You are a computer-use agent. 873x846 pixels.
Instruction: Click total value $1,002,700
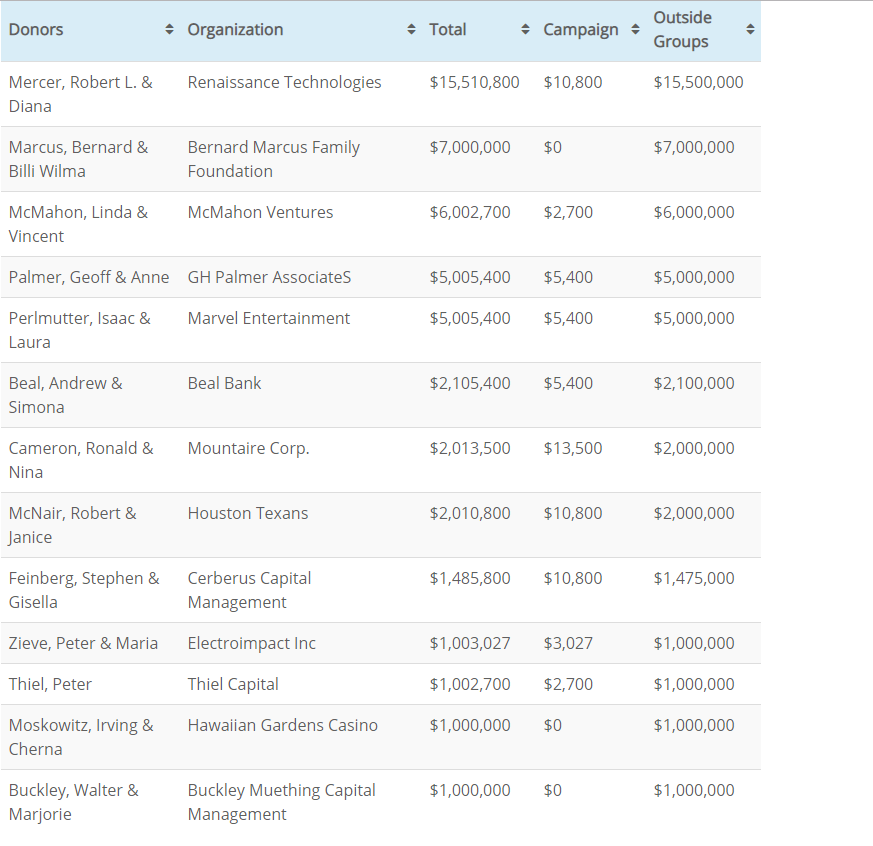coord(470,685)
